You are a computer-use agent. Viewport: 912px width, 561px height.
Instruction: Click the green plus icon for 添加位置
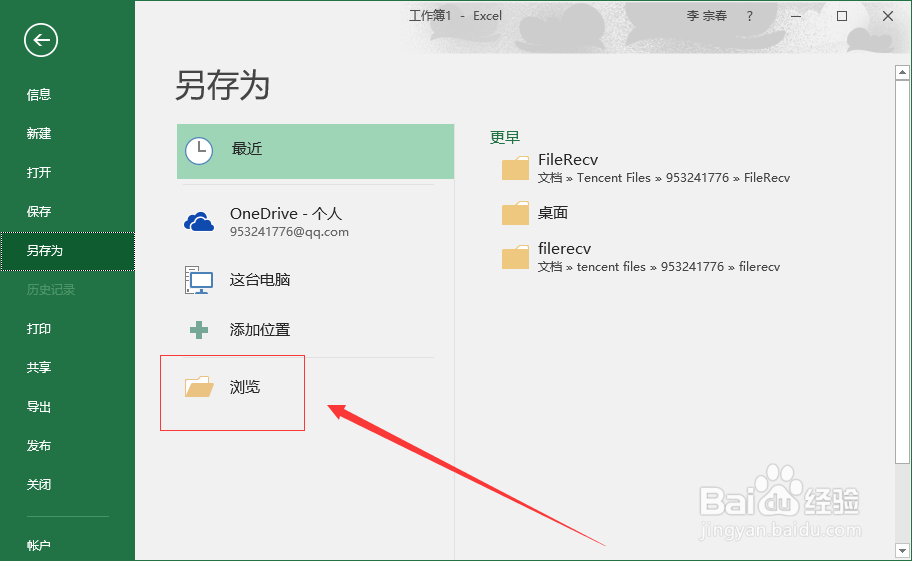(x=199, y=330)
